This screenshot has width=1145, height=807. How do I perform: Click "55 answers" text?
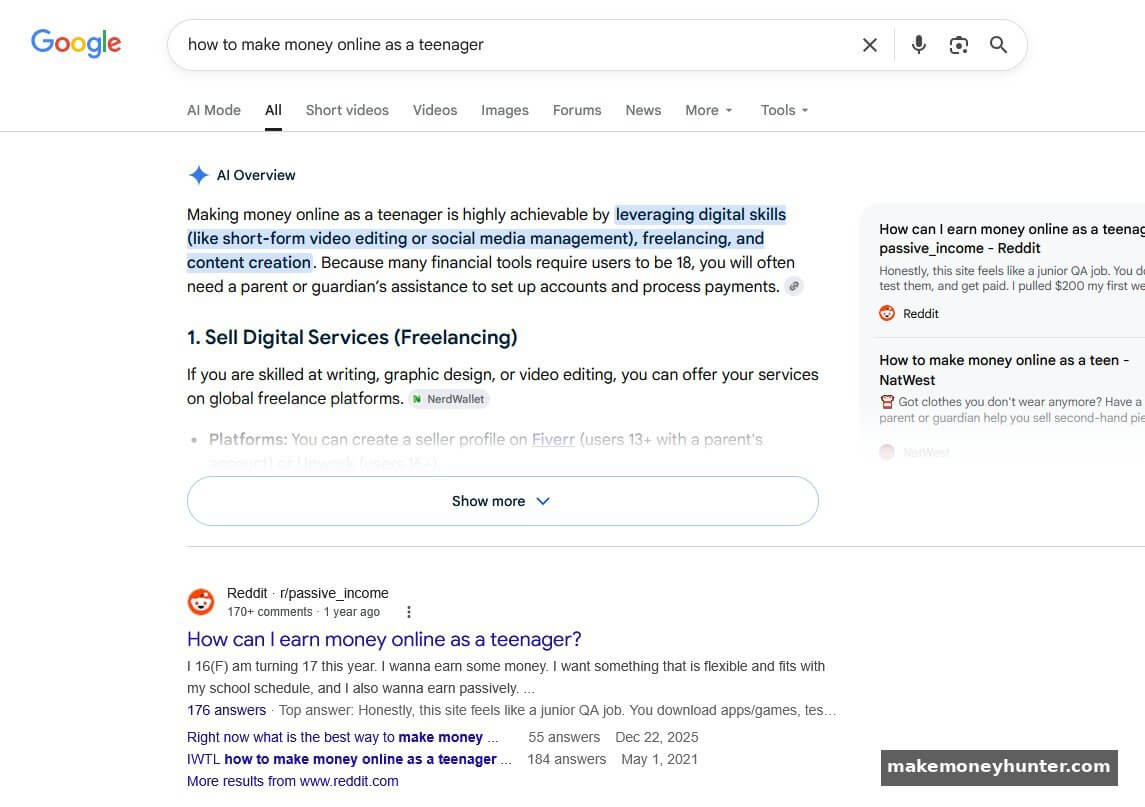(564, 737)
